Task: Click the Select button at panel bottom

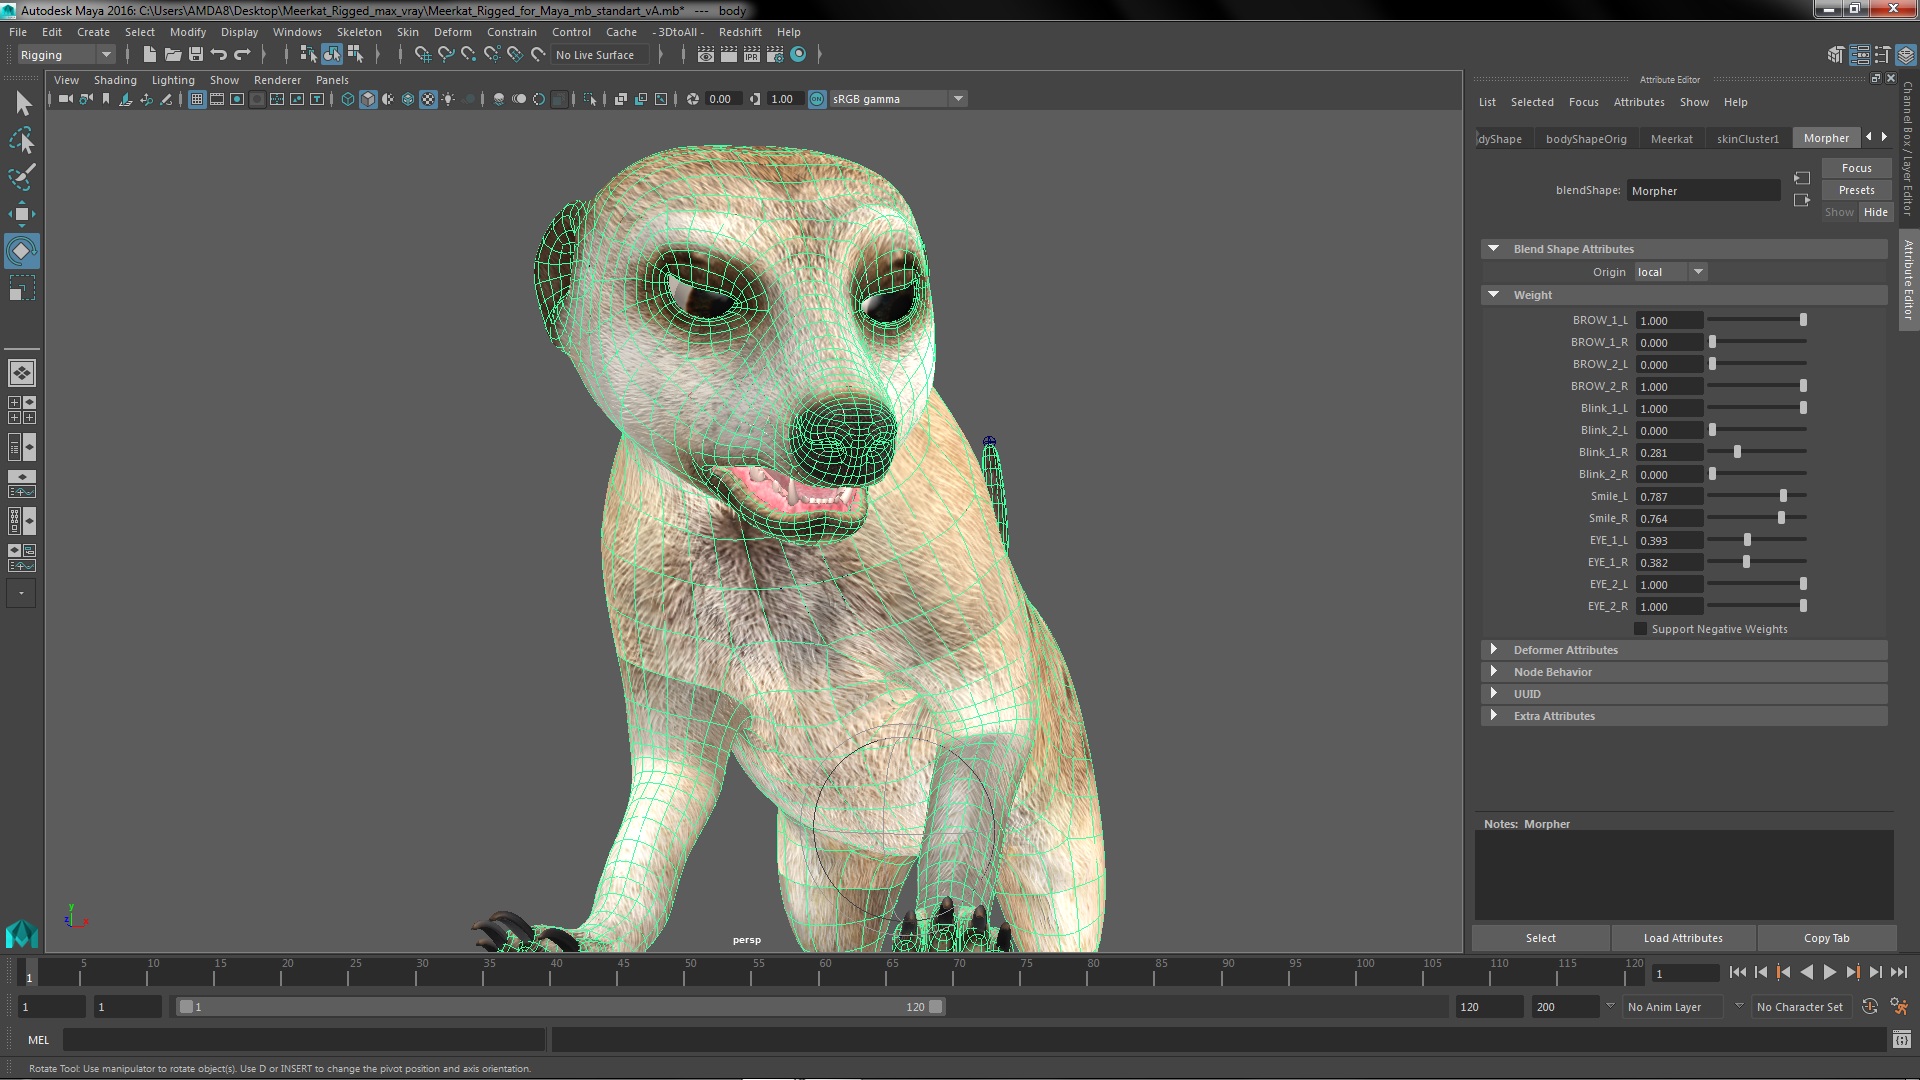Action: click(1540, 938)
